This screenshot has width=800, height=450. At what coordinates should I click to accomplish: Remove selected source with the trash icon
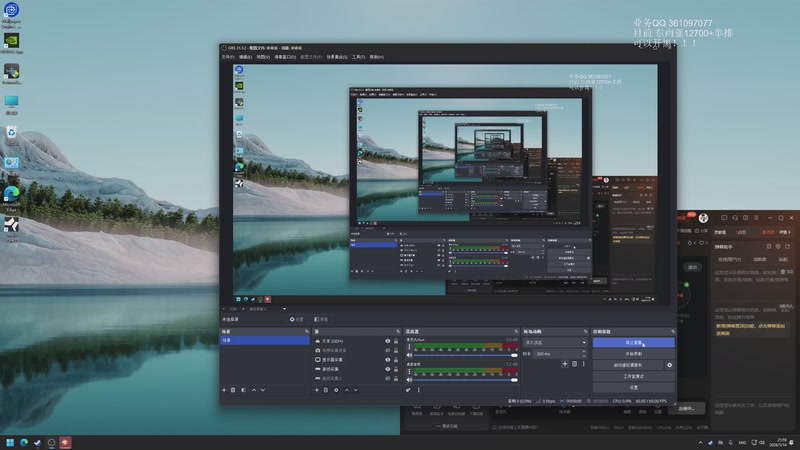(326, 390)
